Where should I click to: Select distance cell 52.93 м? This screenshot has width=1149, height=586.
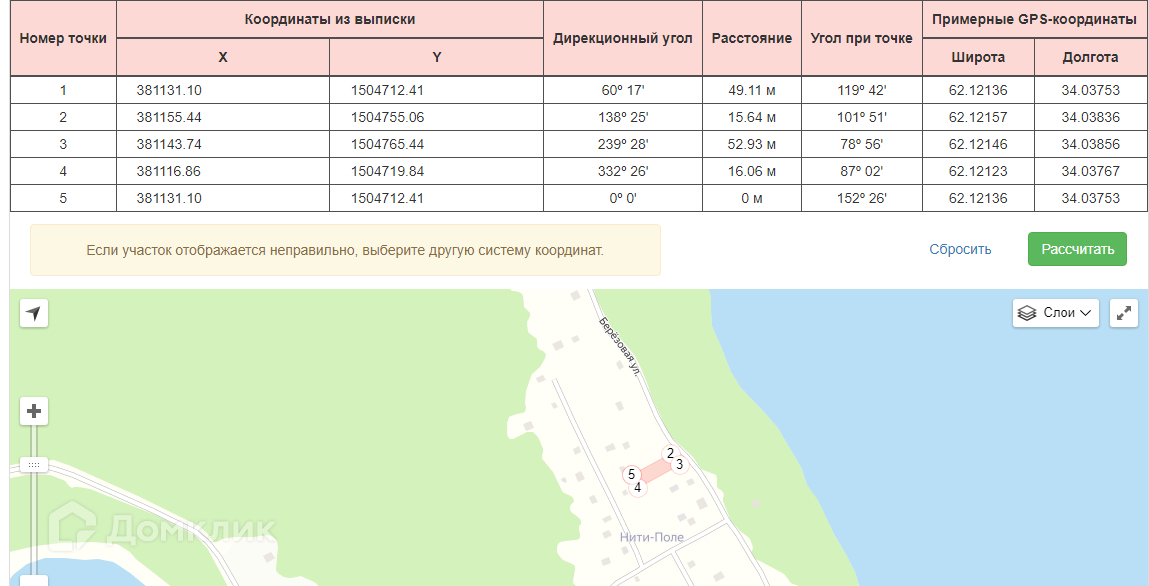point(751,144)
